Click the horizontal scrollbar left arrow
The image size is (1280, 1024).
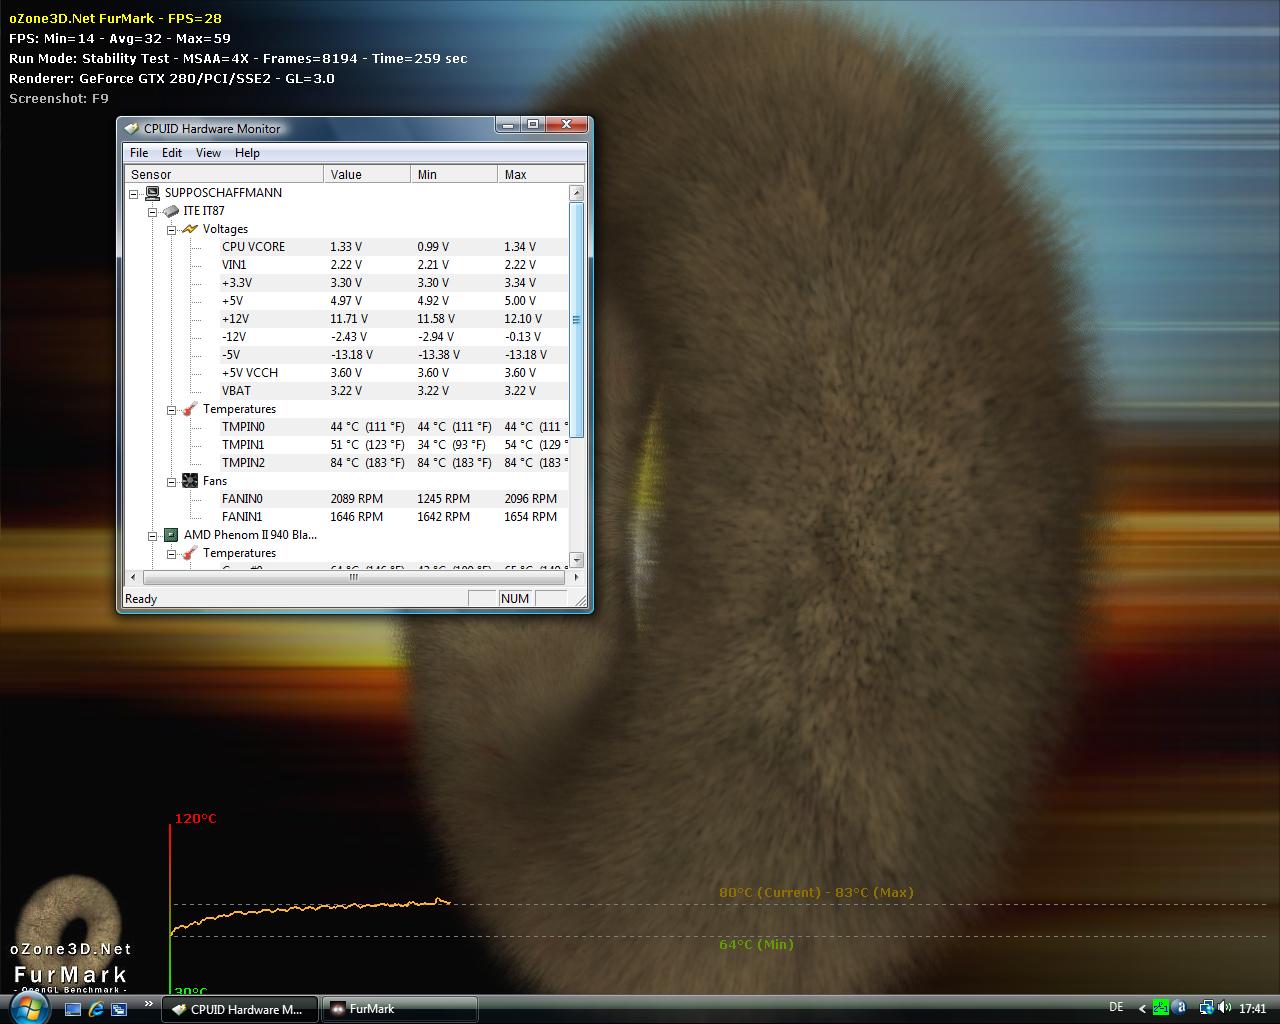click(134, 577)
